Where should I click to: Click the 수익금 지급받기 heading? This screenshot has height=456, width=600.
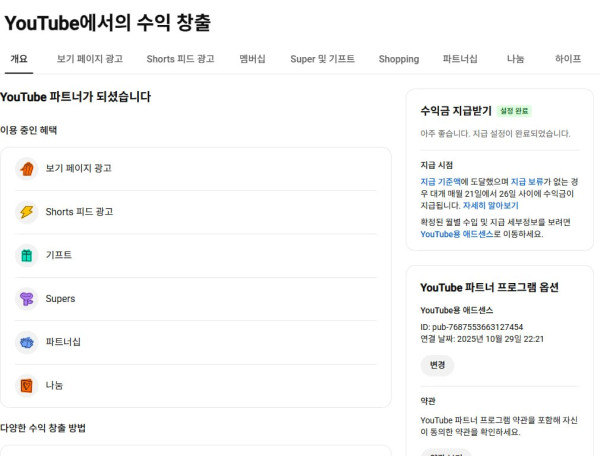tap(456, 111)
